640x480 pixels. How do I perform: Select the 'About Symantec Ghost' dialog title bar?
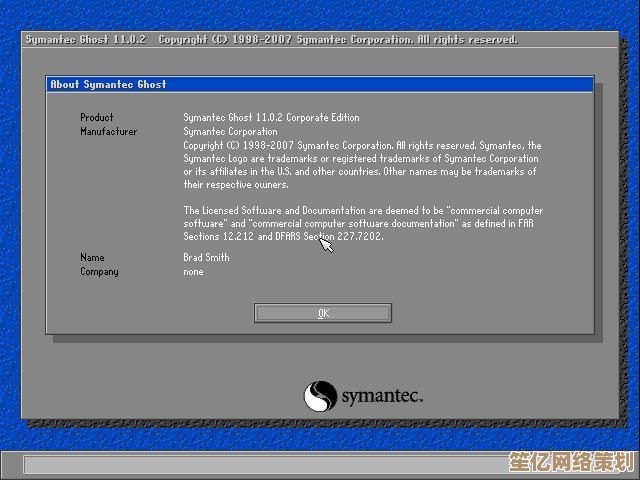[320, 84]
